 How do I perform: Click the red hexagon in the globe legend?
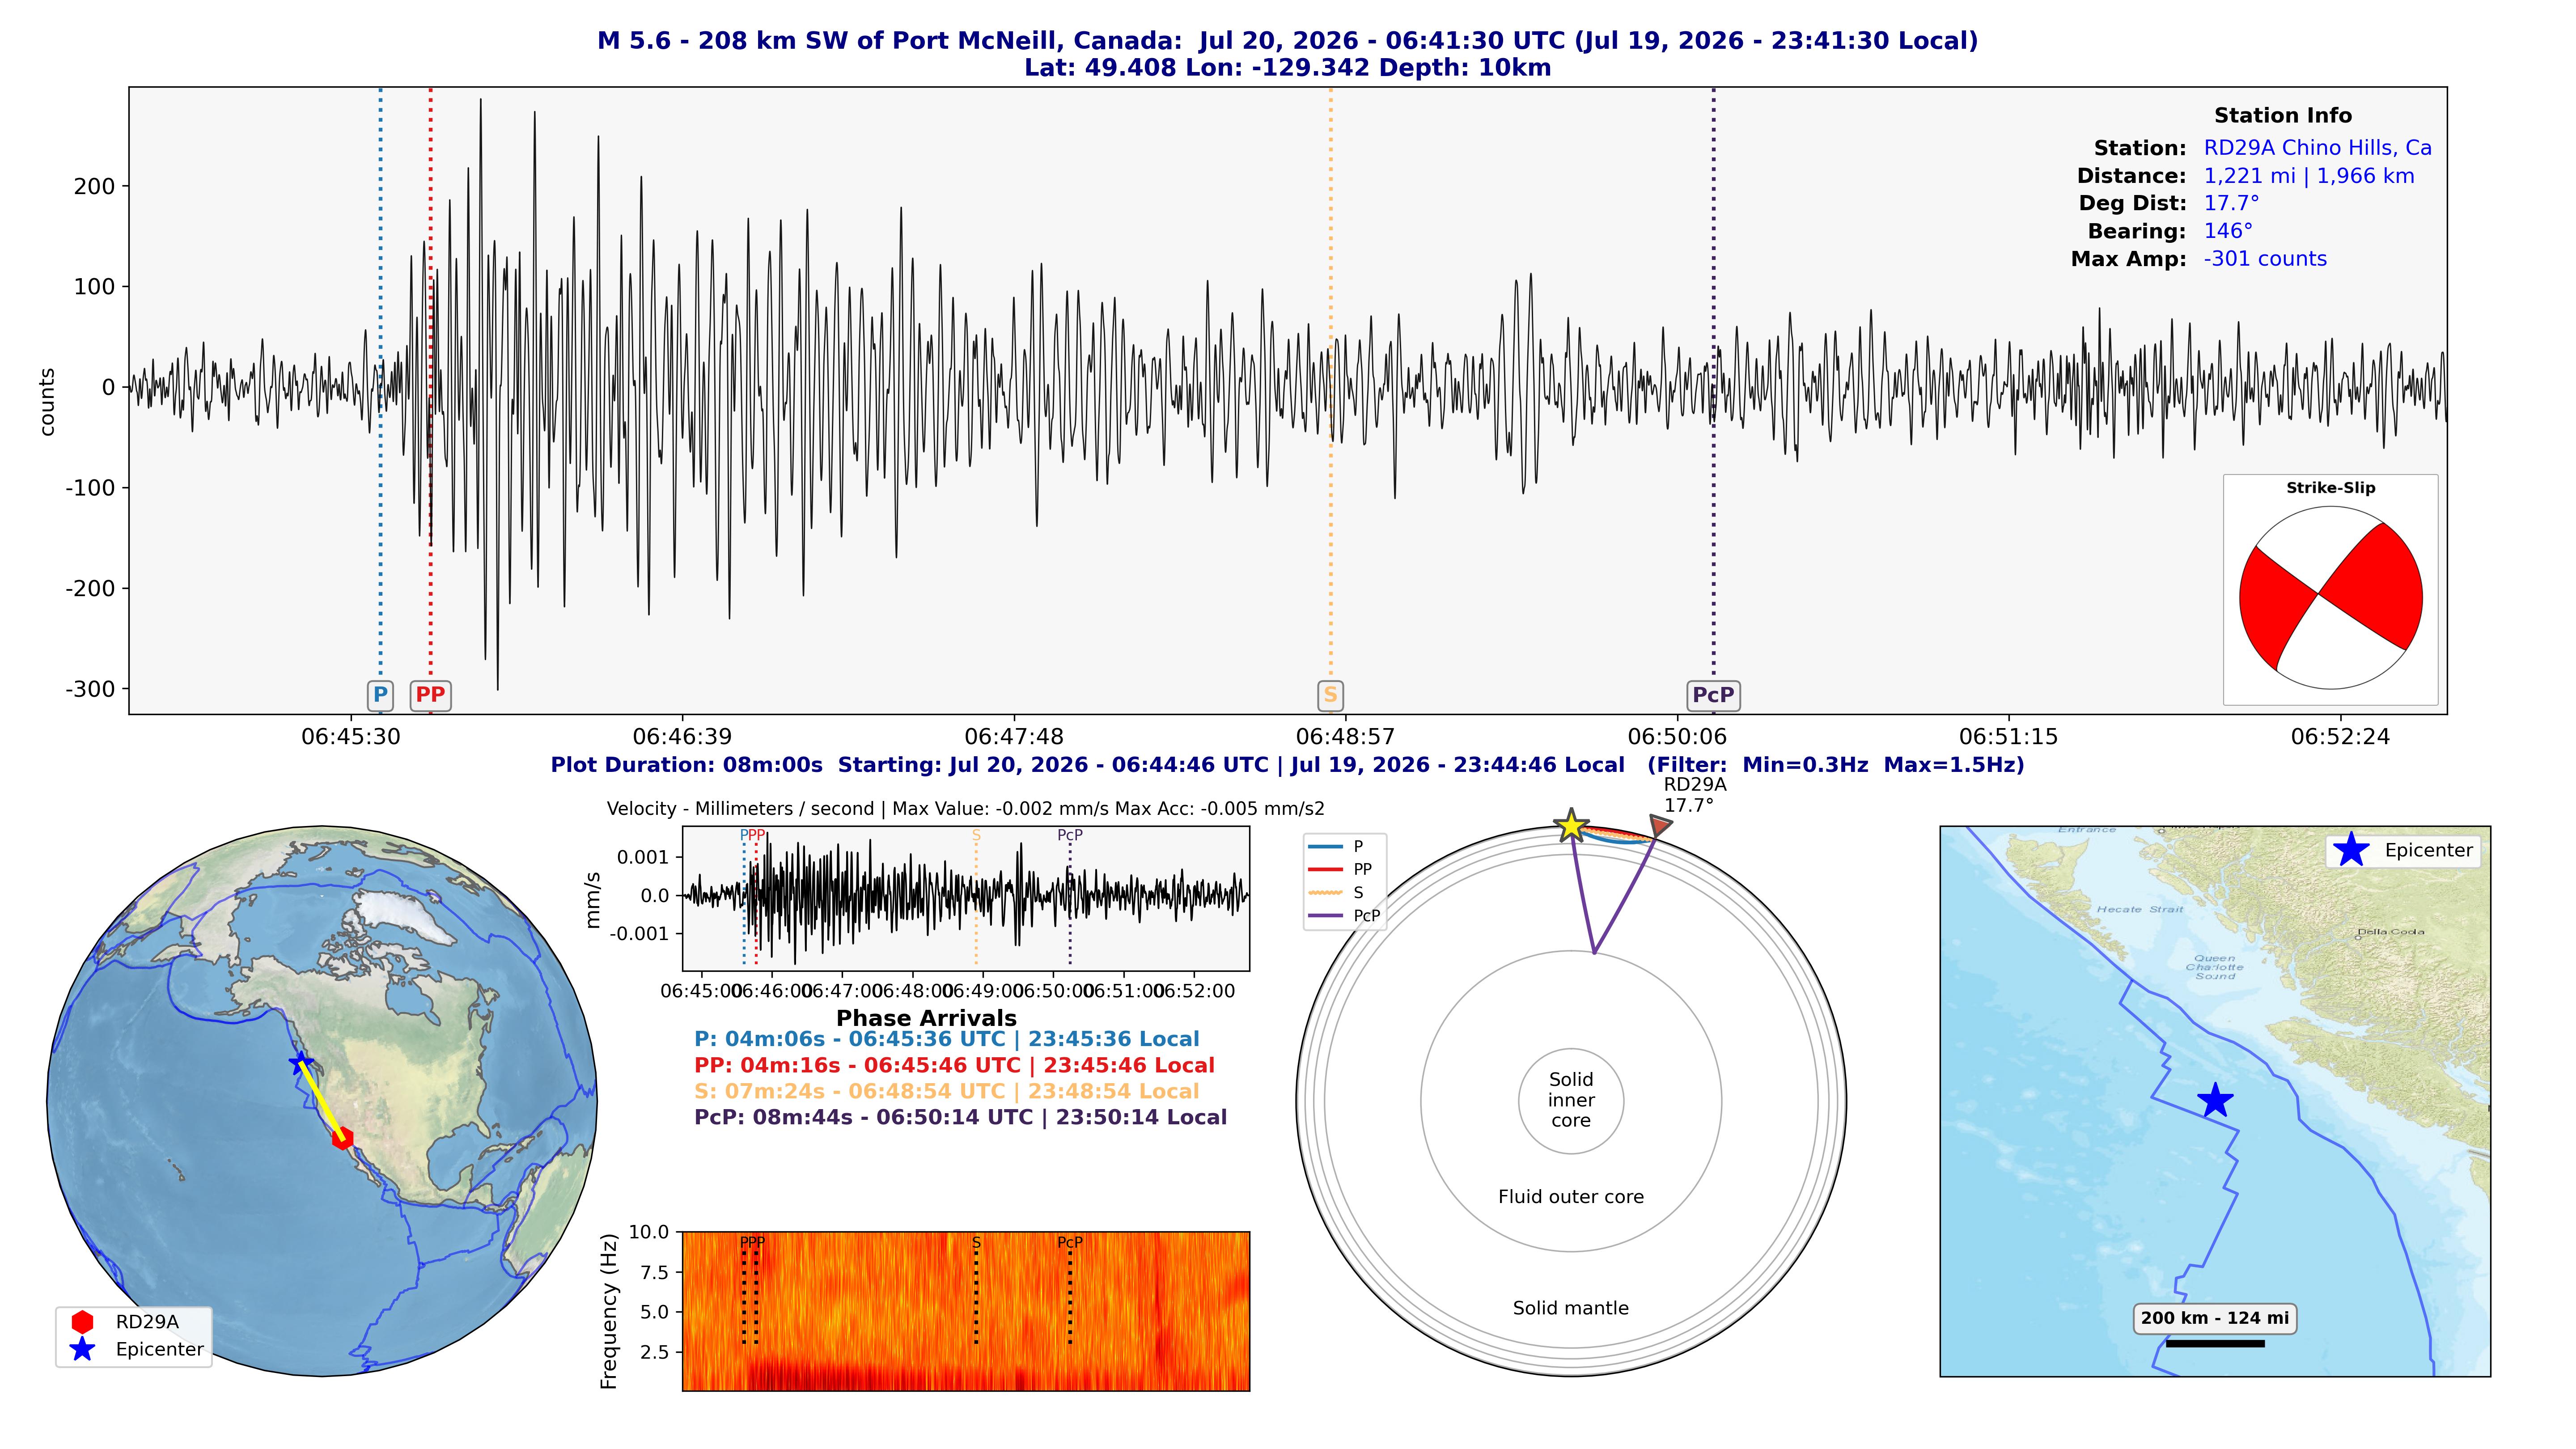pyautogui.click(x=82, y=1321)
